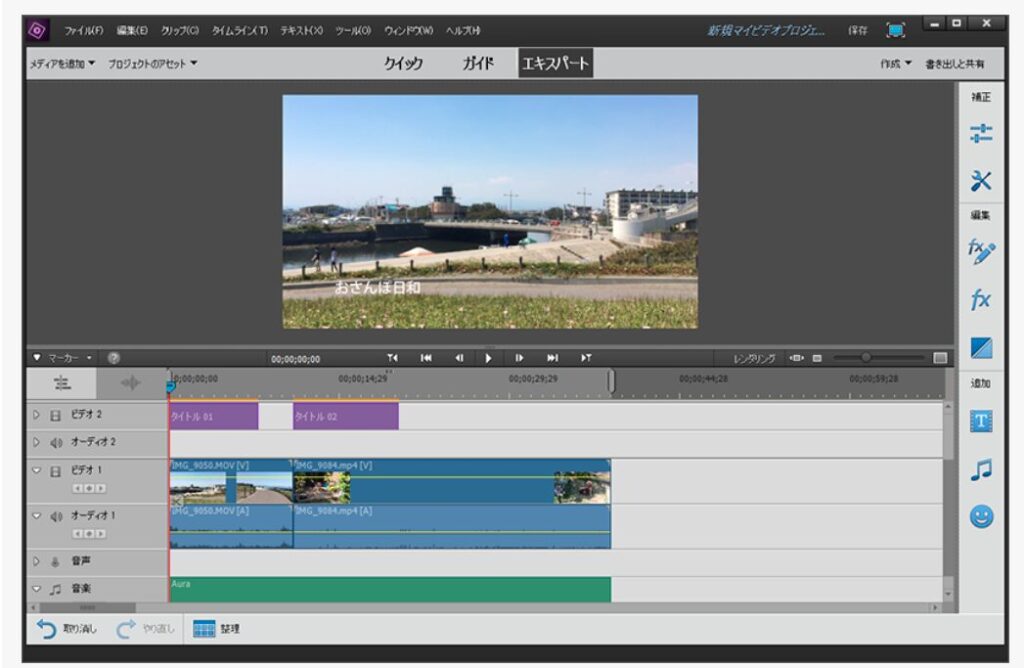Open the Applied Effects fx pencil panel
1024x668 pixels.
coord(981,251)
